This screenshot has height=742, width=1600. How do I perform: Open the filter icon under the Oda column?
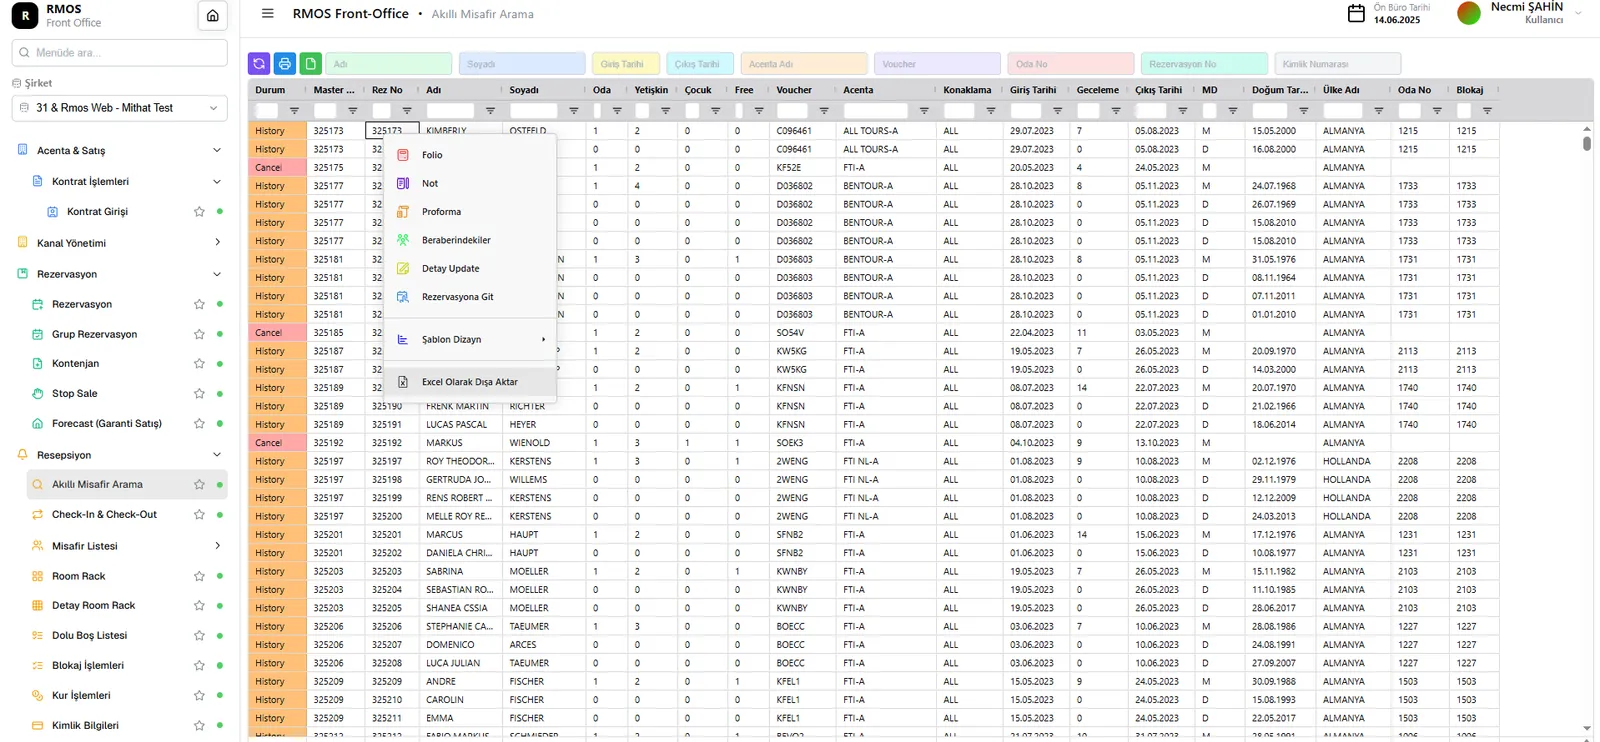click(617, 111)
